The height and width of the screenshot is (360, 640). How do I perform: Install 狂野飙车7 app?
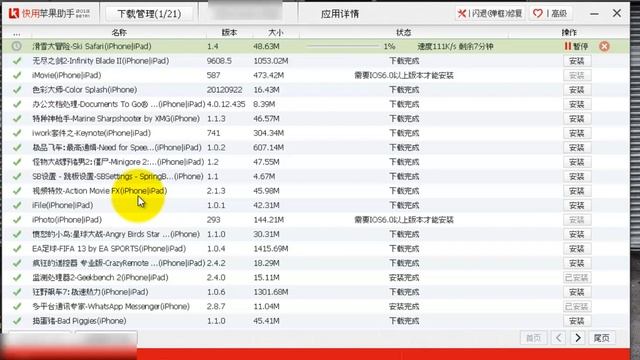click(x=577, y=292)
